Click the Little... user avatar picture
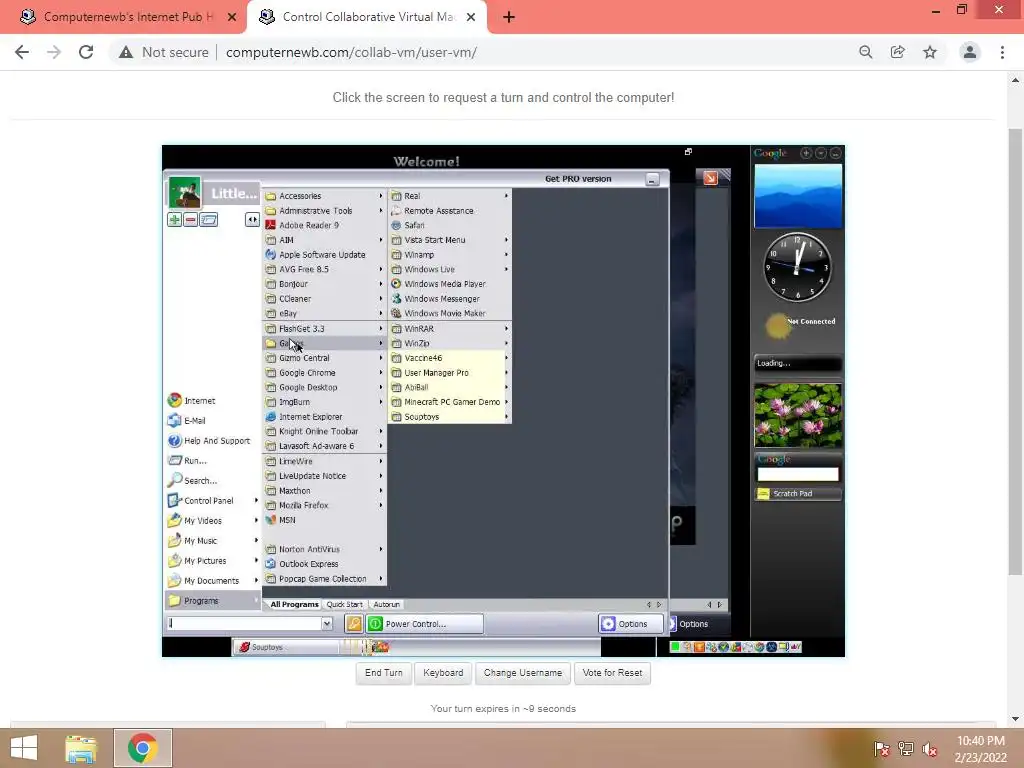The image size is (1024, 768). click(184, 193)
